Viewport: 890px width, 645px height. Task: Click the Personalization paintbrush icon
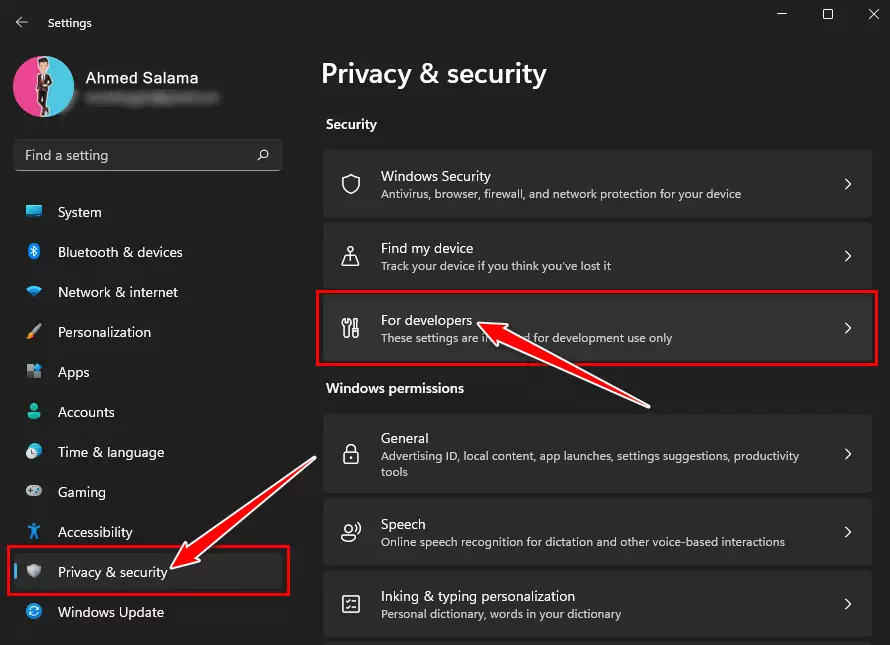(x=34, y=332)
